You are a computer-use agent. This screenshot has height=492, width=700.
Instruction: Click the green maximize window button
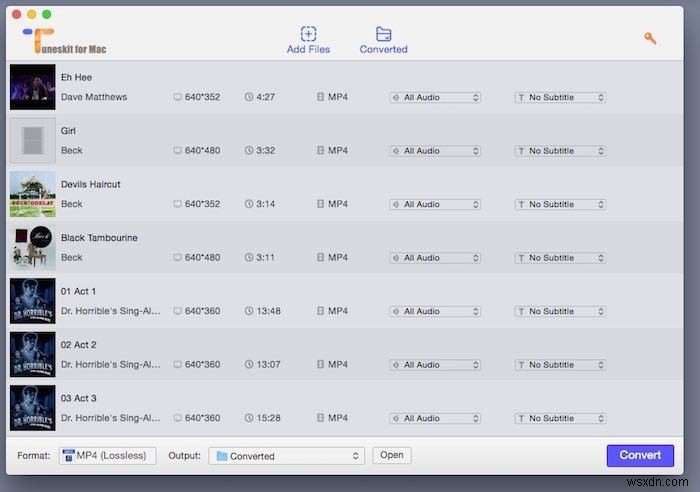coord(46,14)
